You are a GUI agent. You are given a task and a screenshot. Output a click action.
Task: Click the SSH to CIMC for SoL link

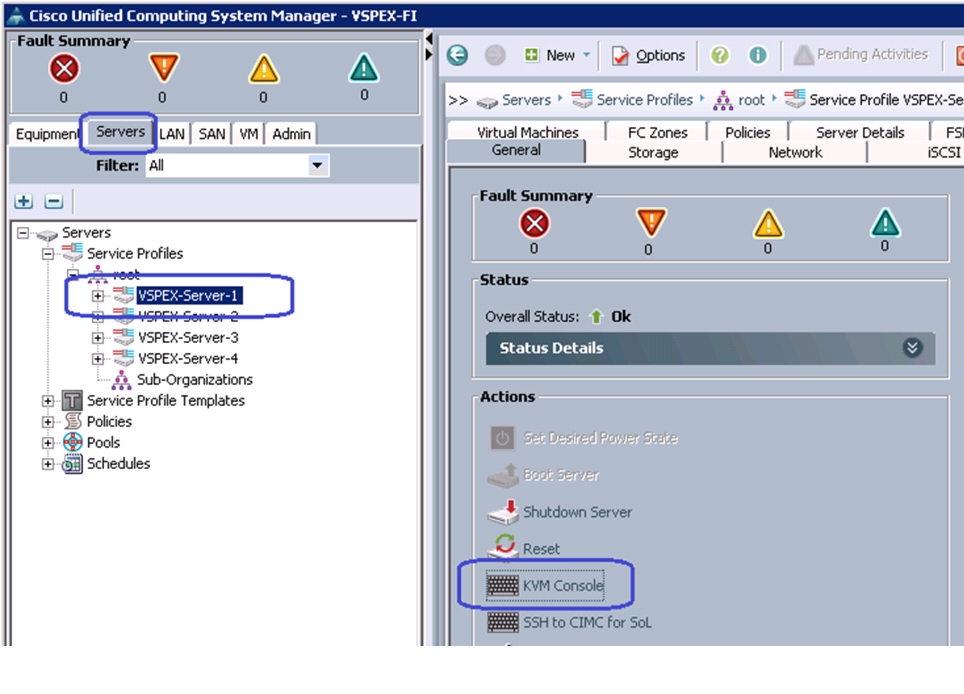click(x=587, y=623)
